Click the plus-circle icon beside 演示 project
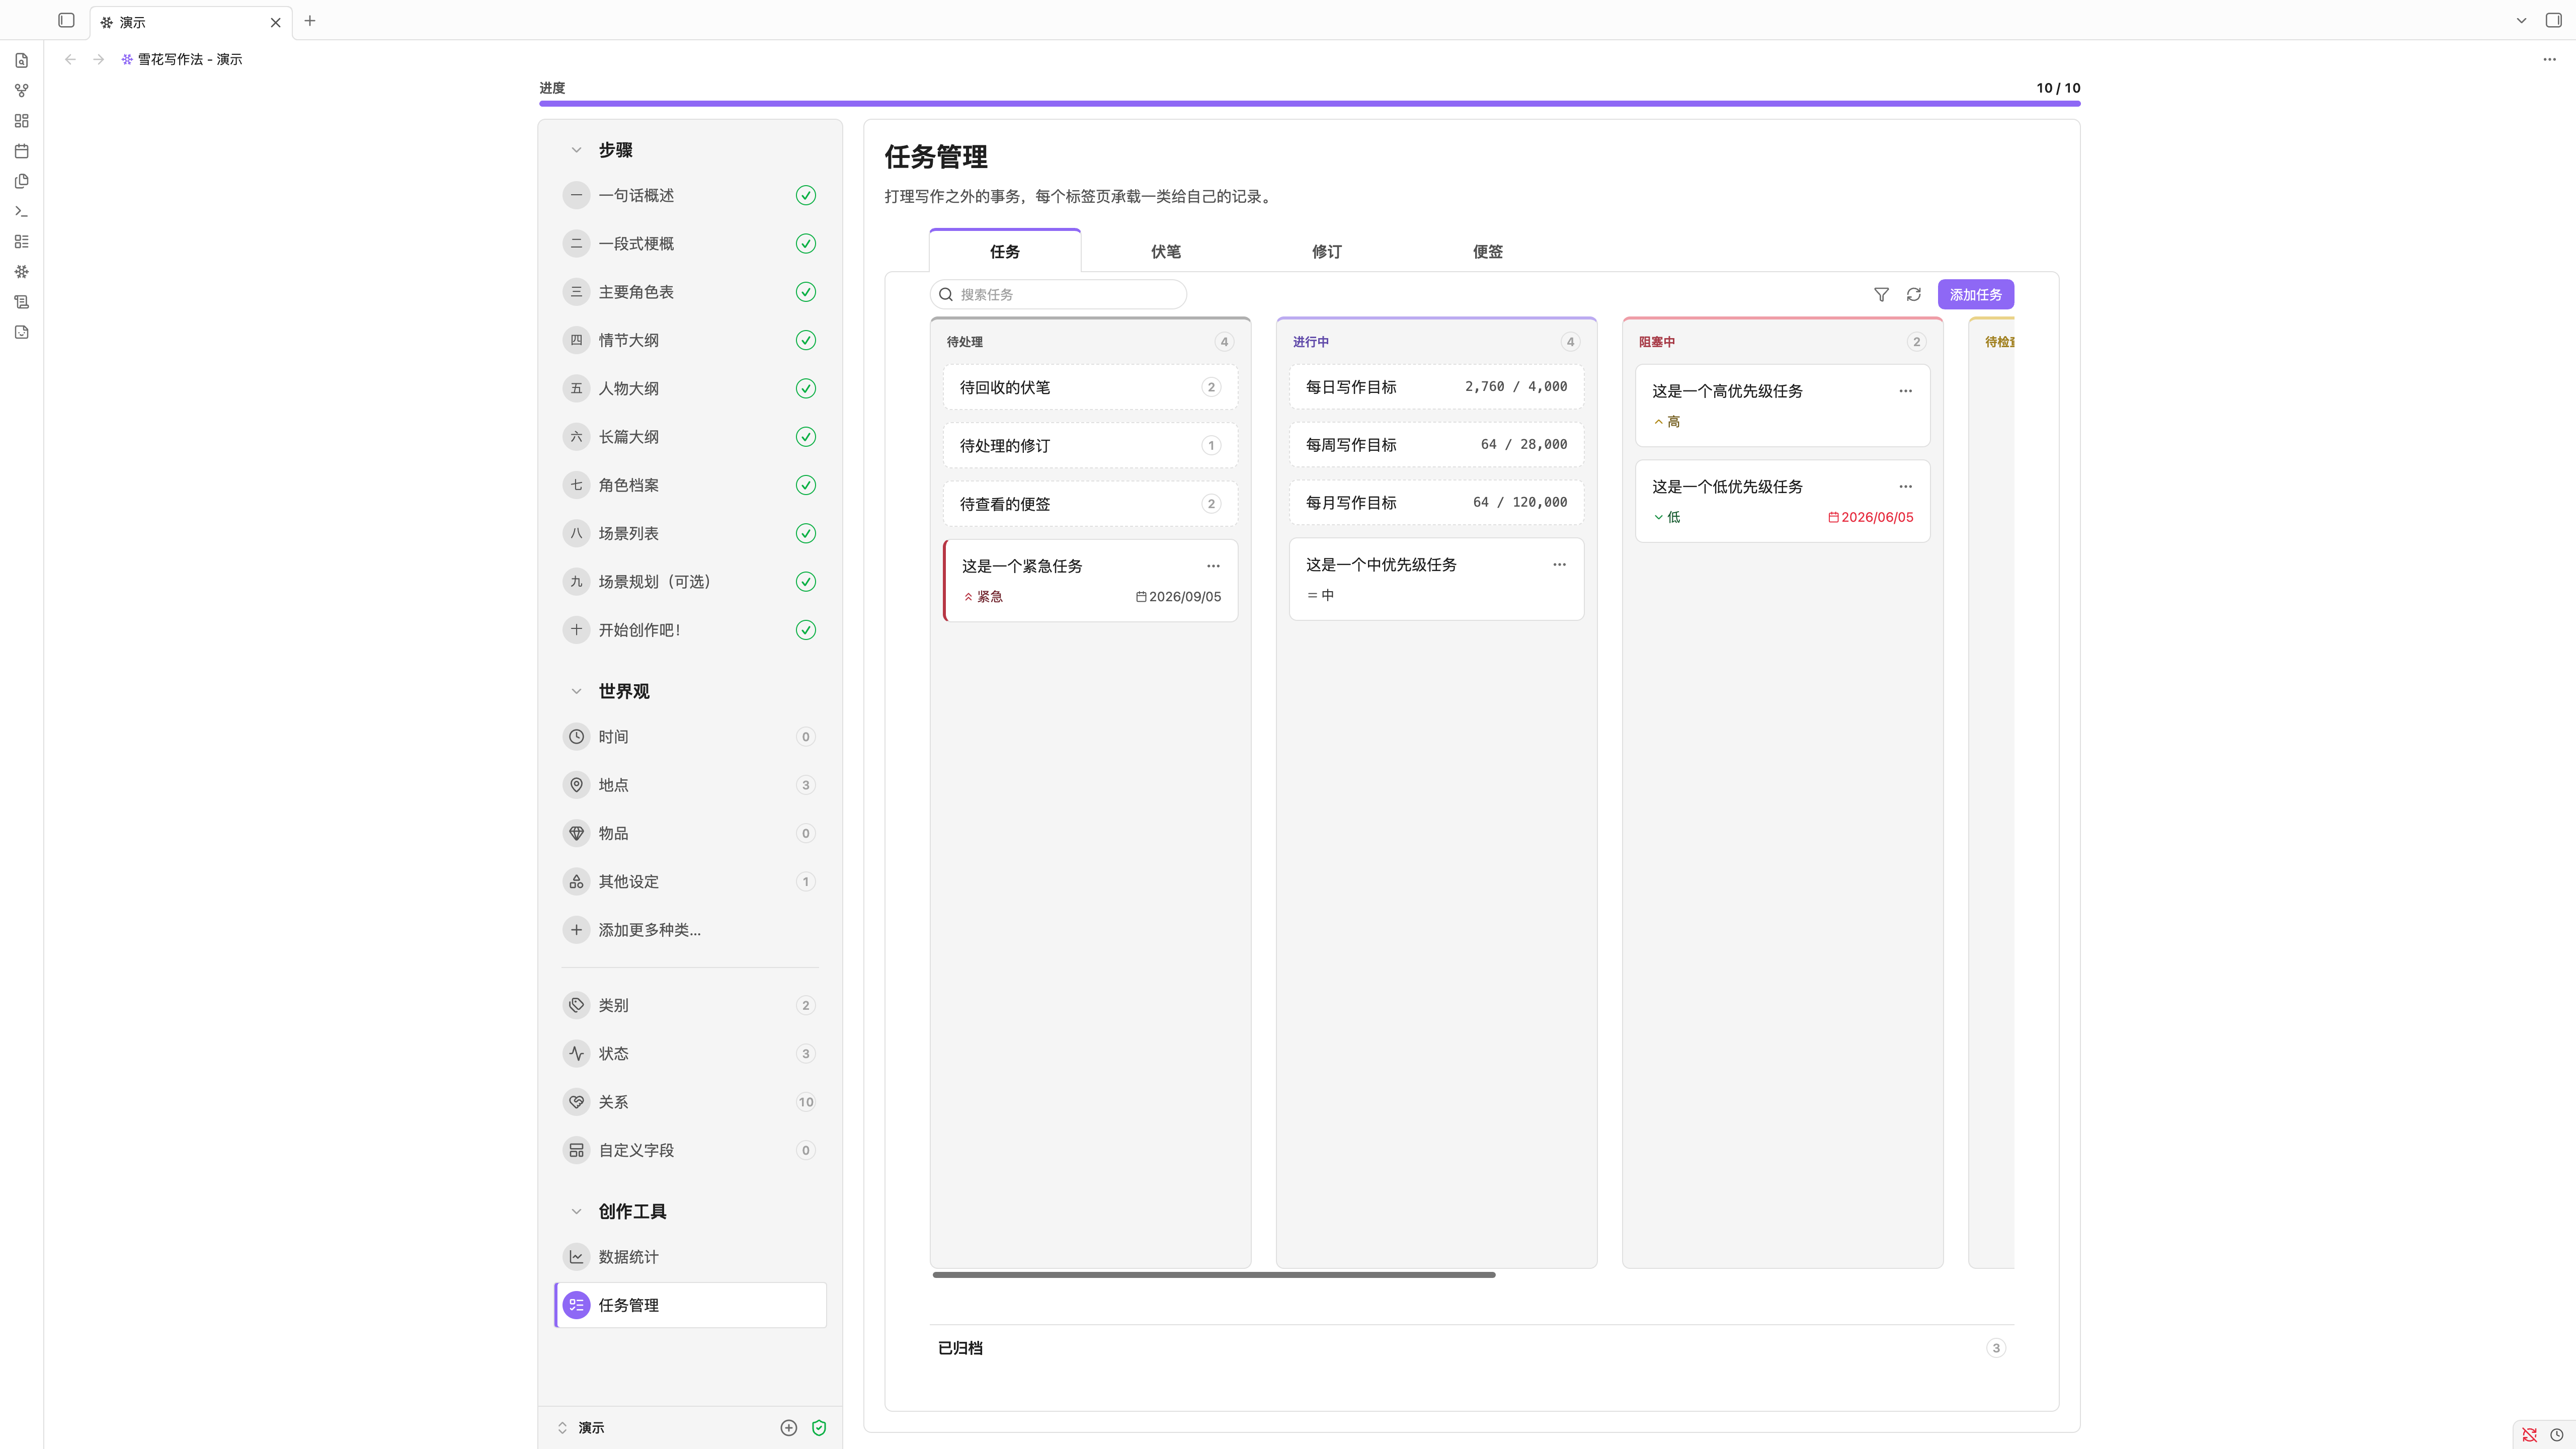 click(x=789, y=1428)
